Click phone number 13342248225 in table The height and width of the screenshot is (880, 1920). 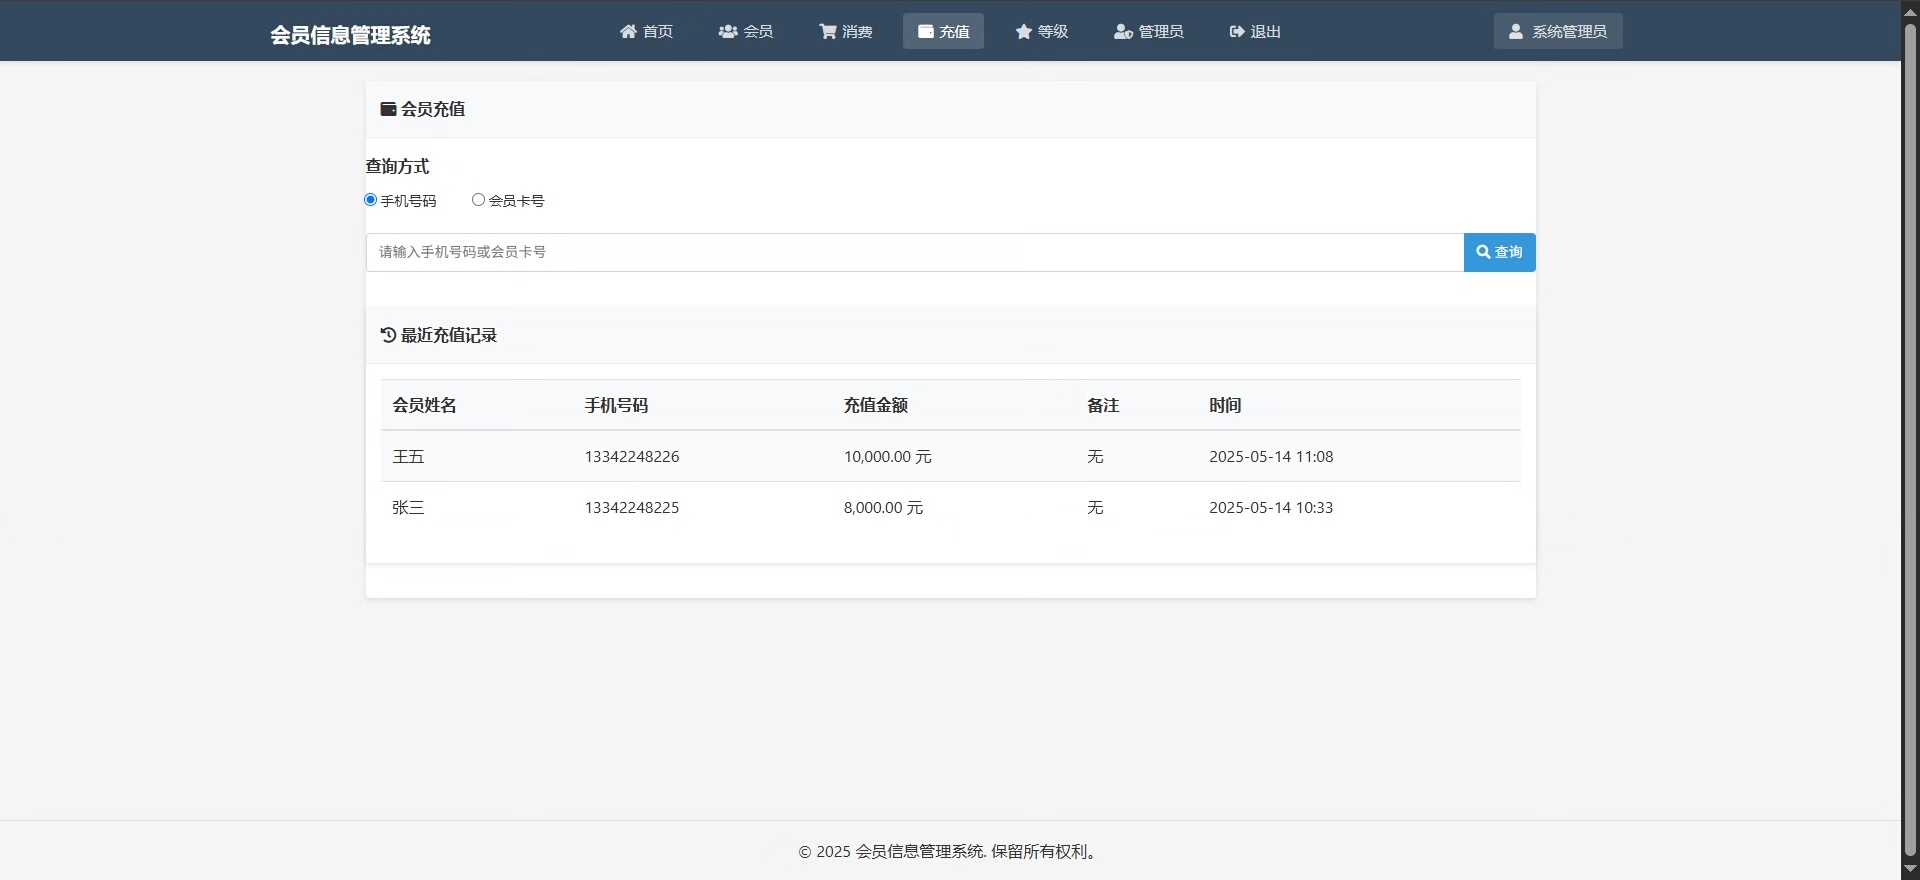coord(632,508)
